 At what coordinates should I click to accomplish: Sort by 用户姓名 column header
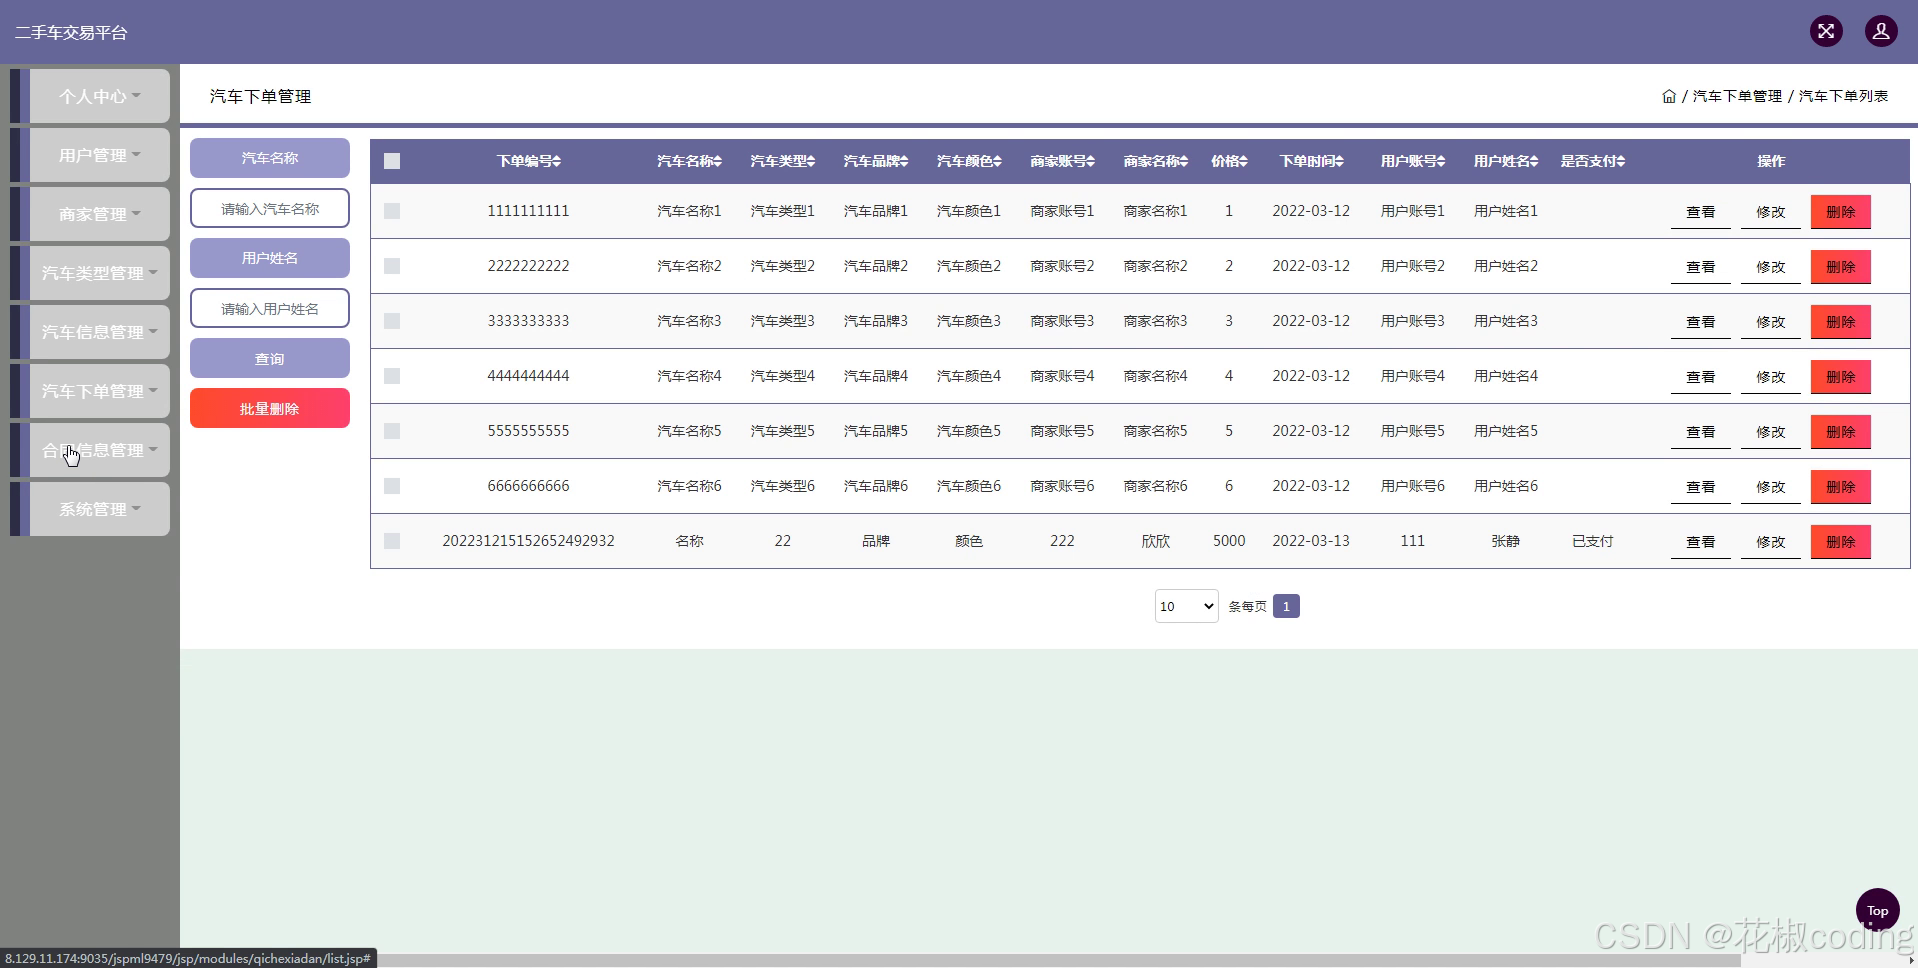pyautogui.click(x=1506, y=161)
